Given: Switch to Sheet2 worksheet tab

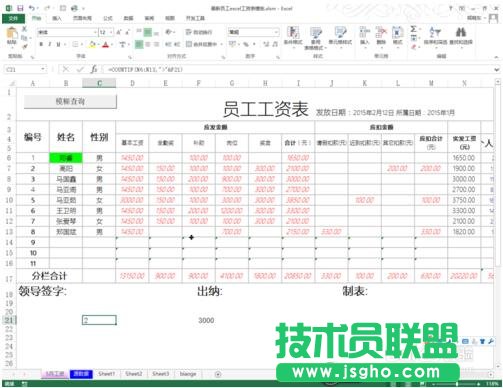Looking at the screenshot, I should (x=134, y=374).
